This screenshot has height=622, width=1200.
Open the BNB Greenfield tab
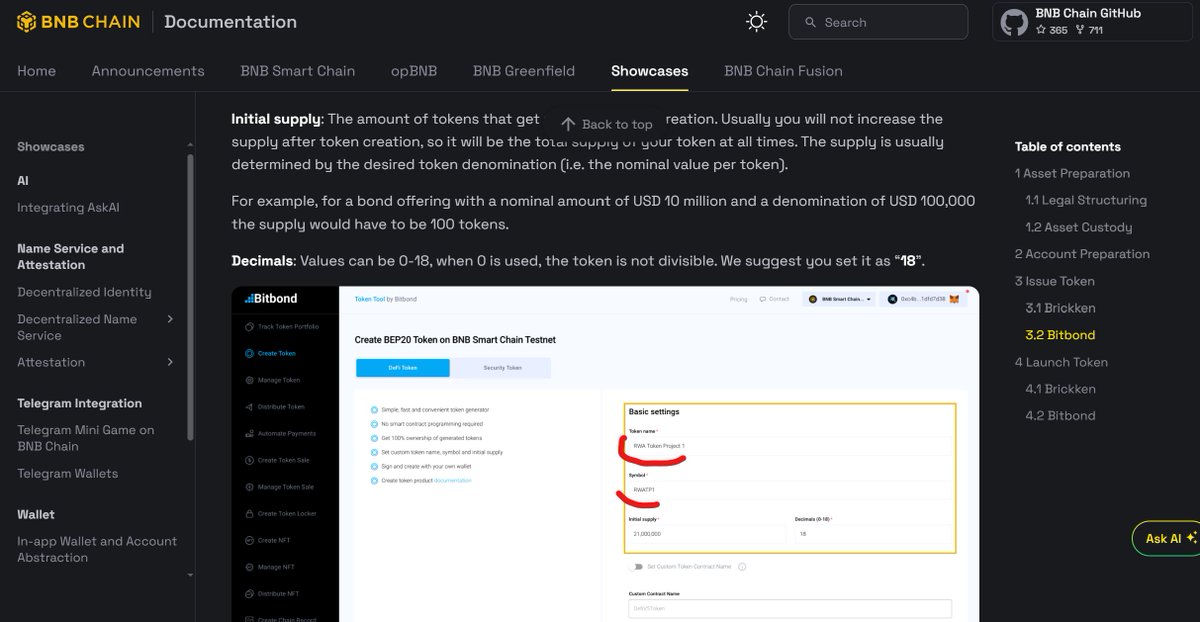(x=524, y=71)
